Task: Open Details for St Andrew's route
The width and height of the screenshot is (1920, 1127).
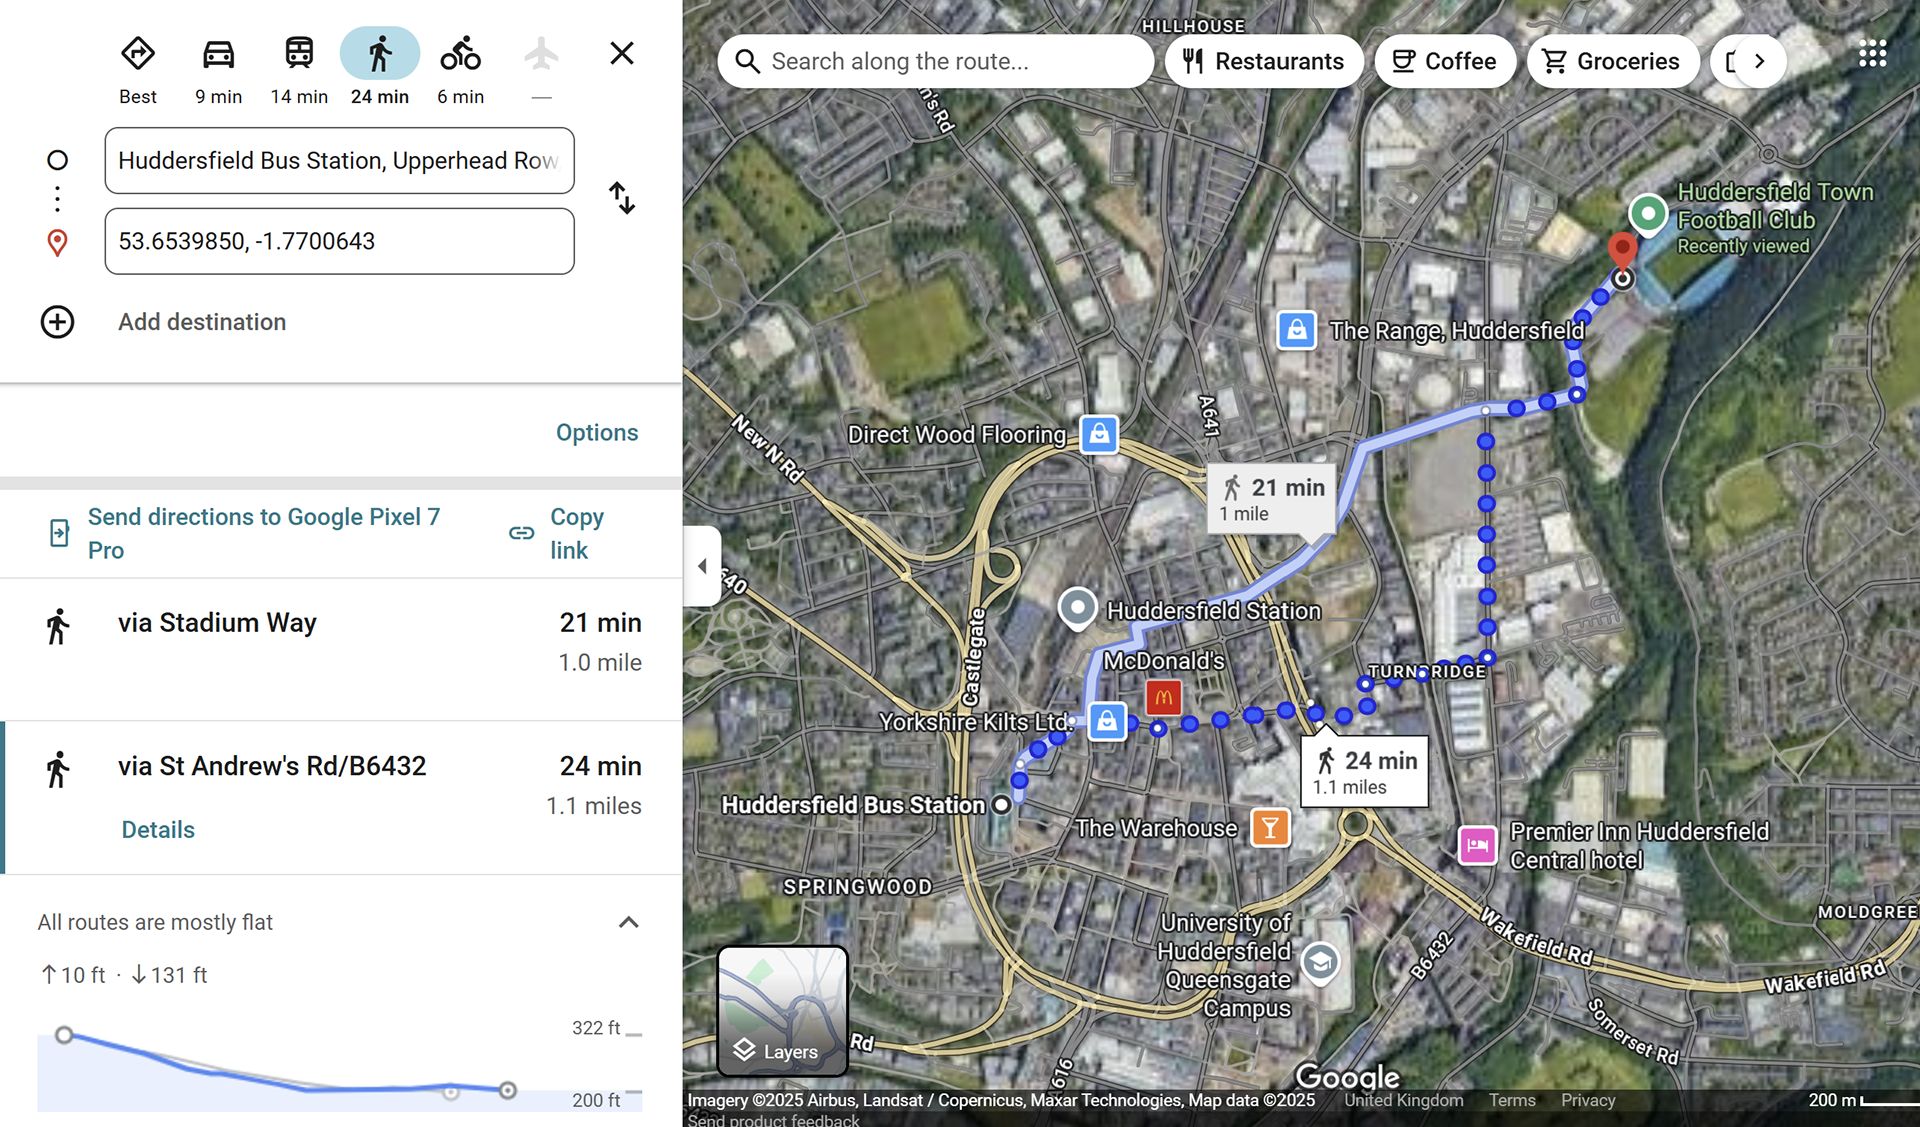Action: 158,830
